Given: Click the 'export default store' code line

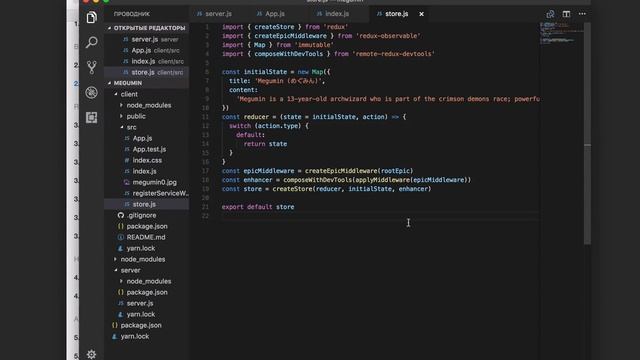Looking at the screenshot, I should [x=258, y=207].
